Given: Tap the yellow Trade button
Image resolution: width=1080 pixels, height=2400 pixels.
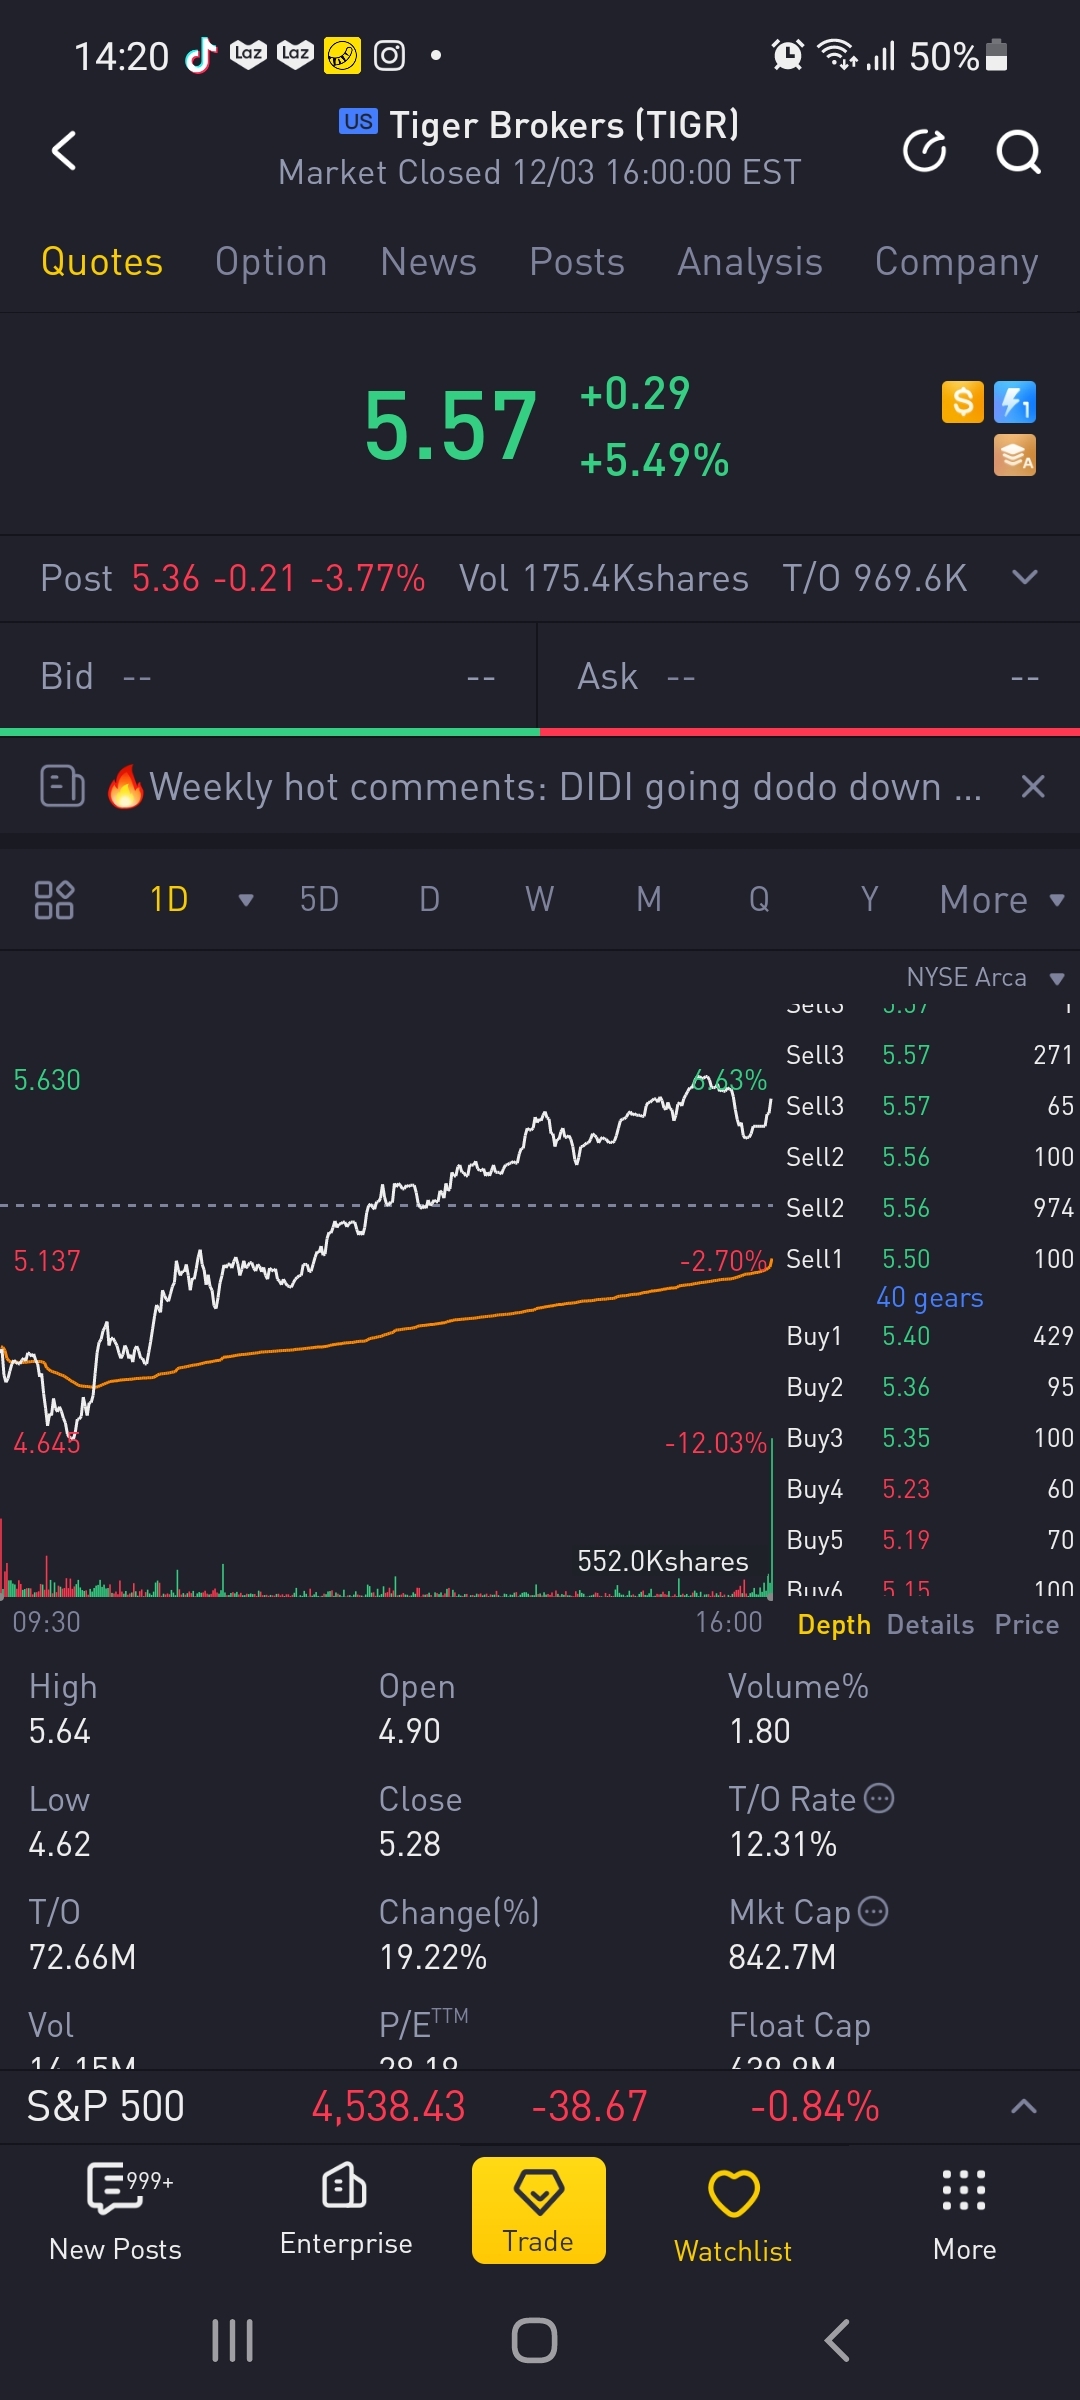Looking at the screenshot, I should point(539,2210).
